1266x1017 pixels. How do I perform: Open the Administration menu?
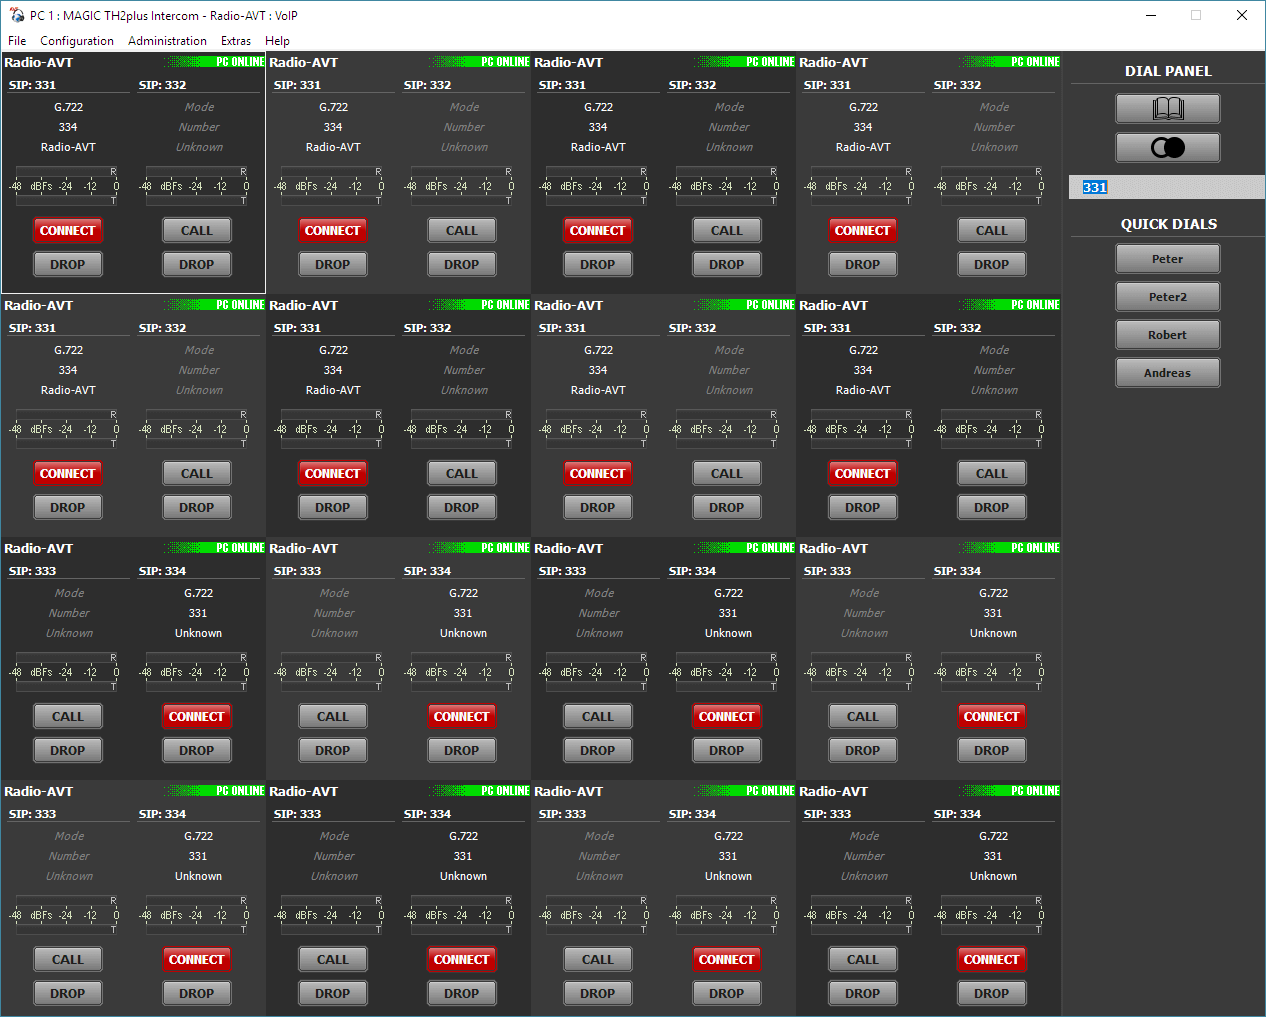[x=167, y=41]
